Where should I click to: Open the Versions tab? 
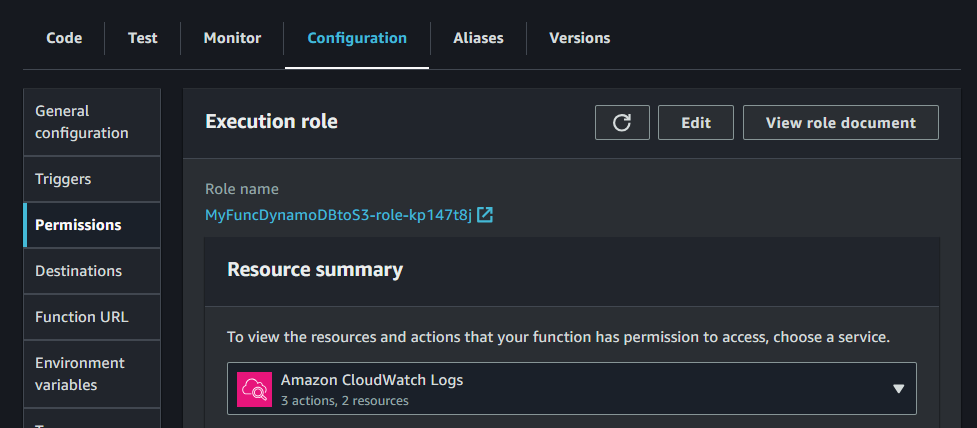click(579, 38)
